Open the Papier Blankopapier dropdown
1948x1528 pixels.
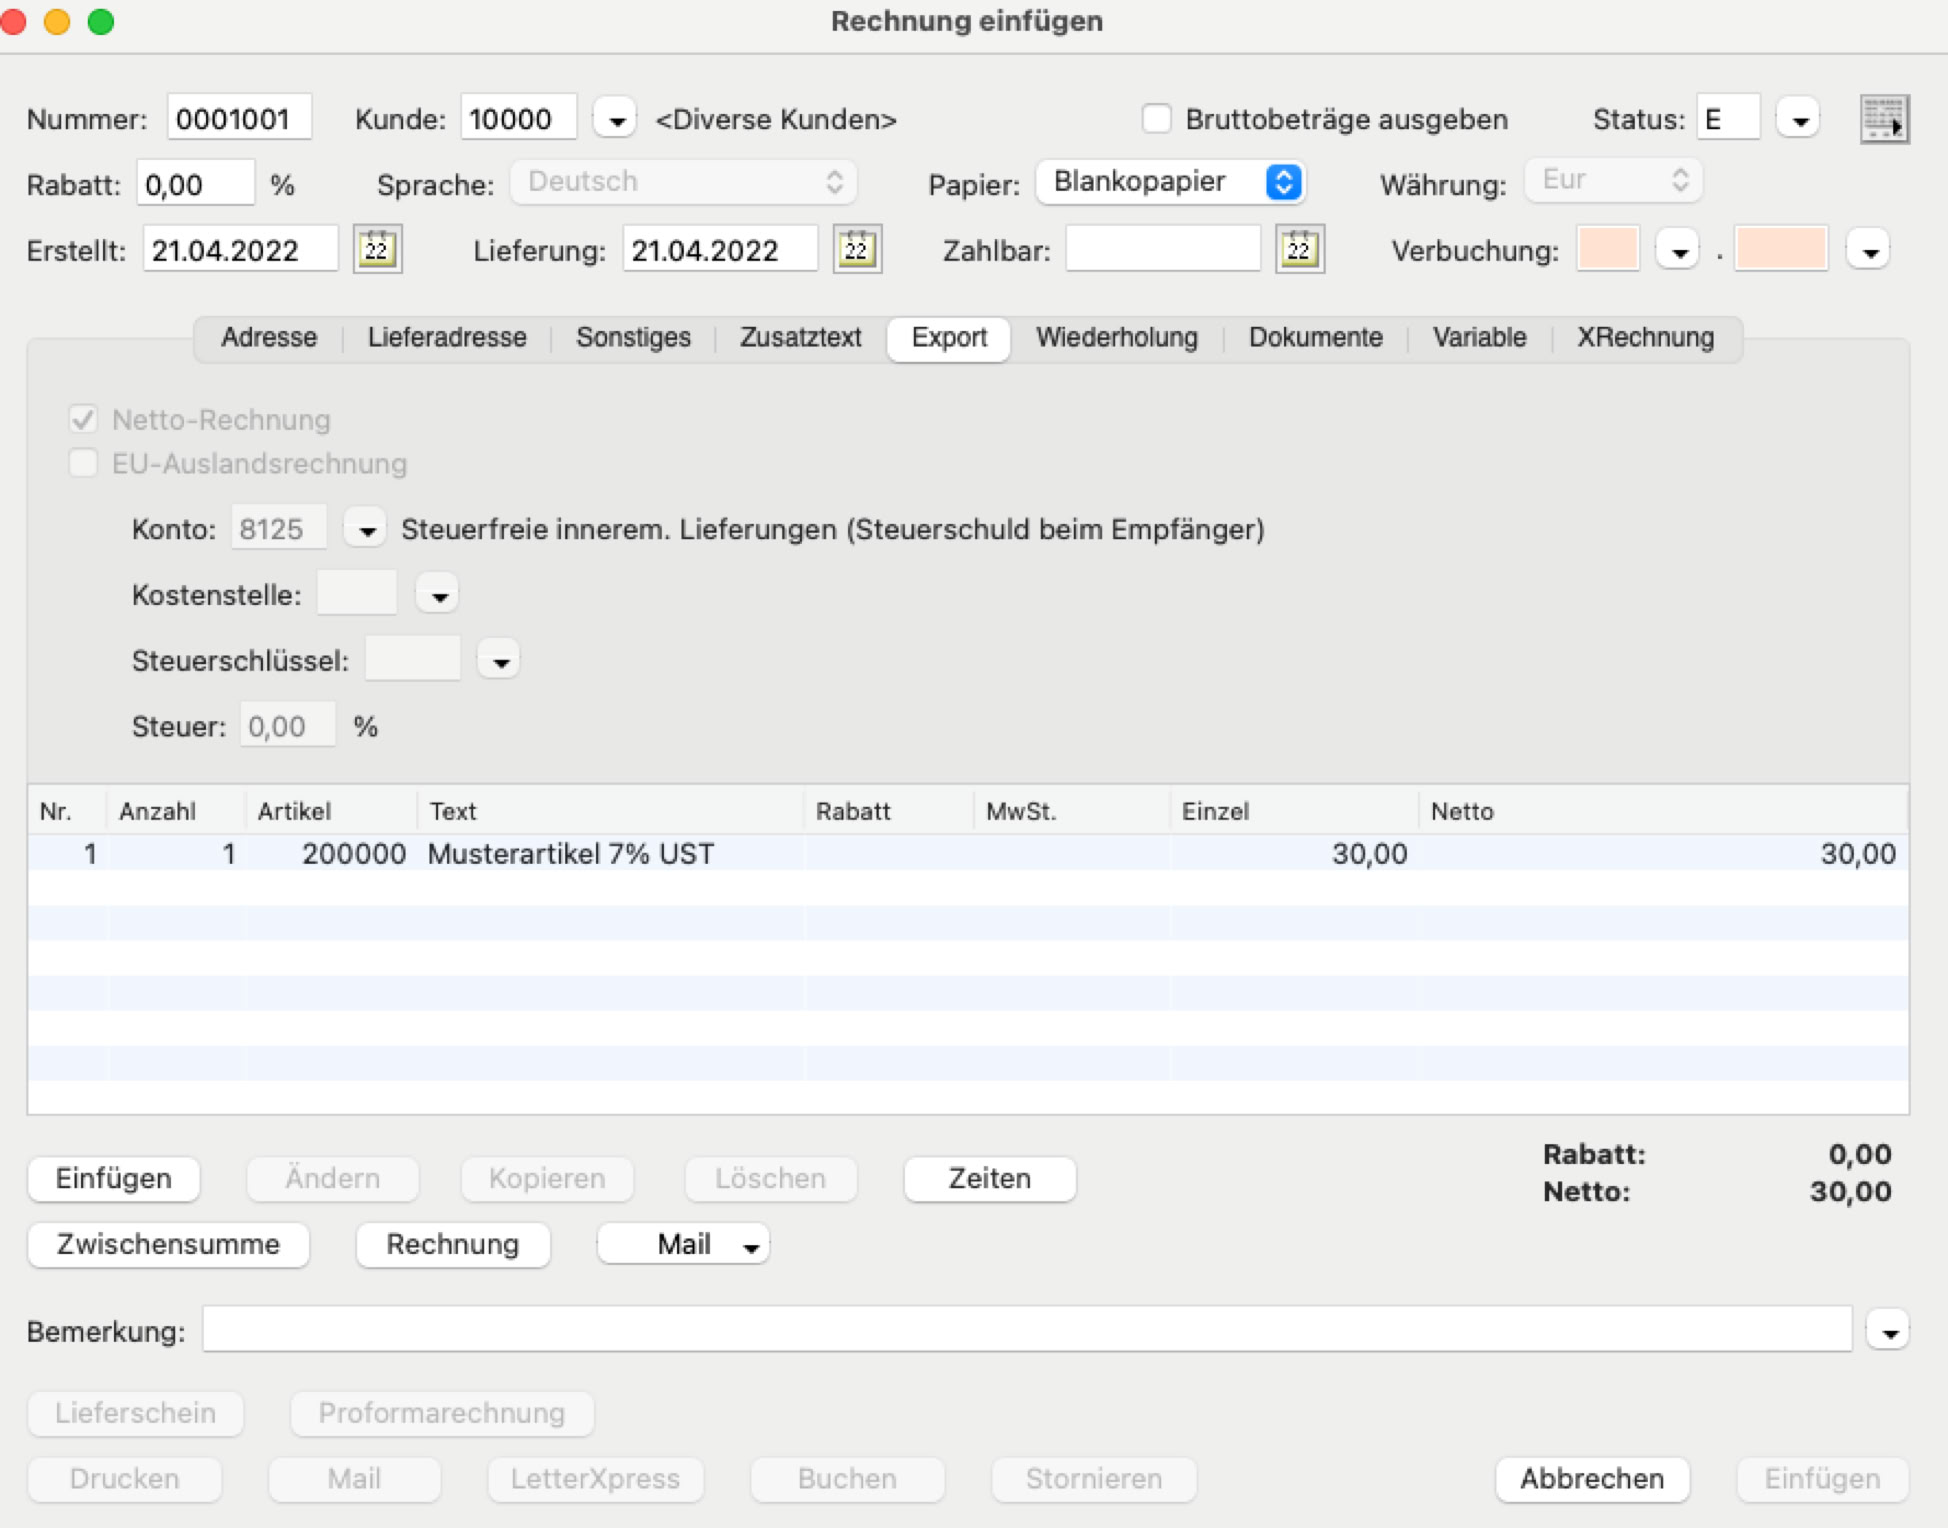[1171, 182]
